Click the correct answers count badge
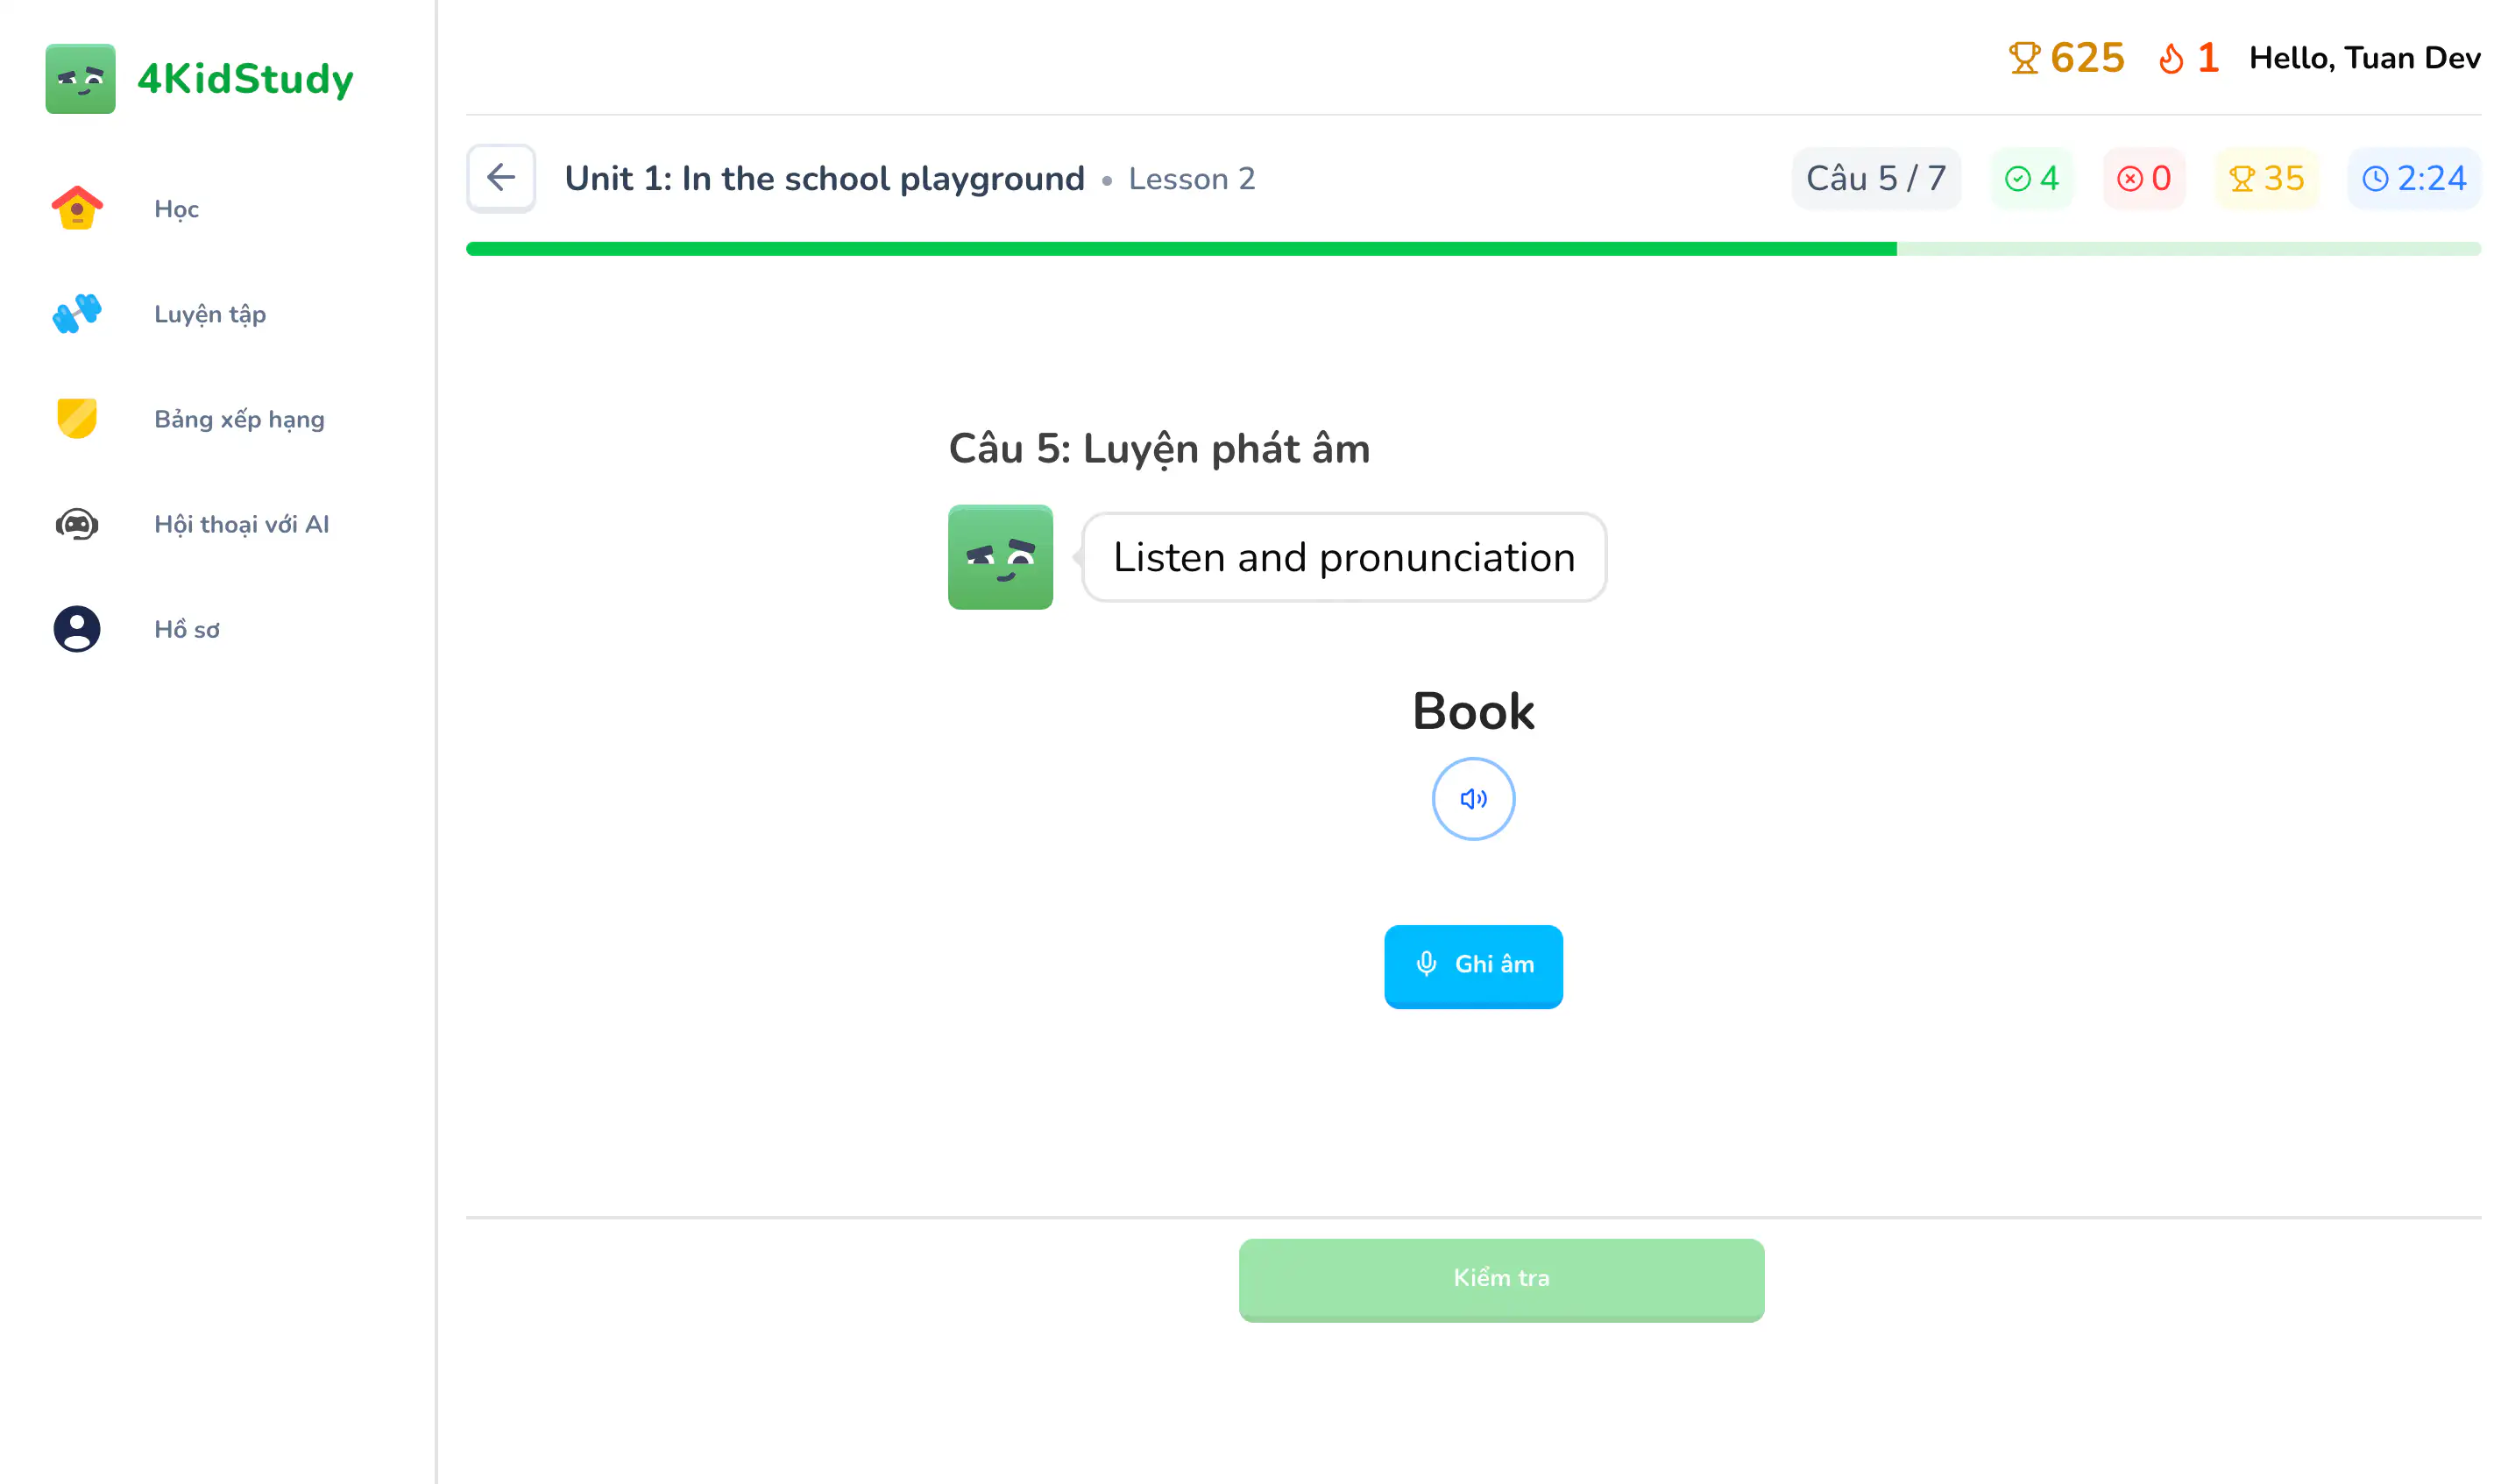The width and height of the screenshot is (2501, 1484). point(2031,178)
